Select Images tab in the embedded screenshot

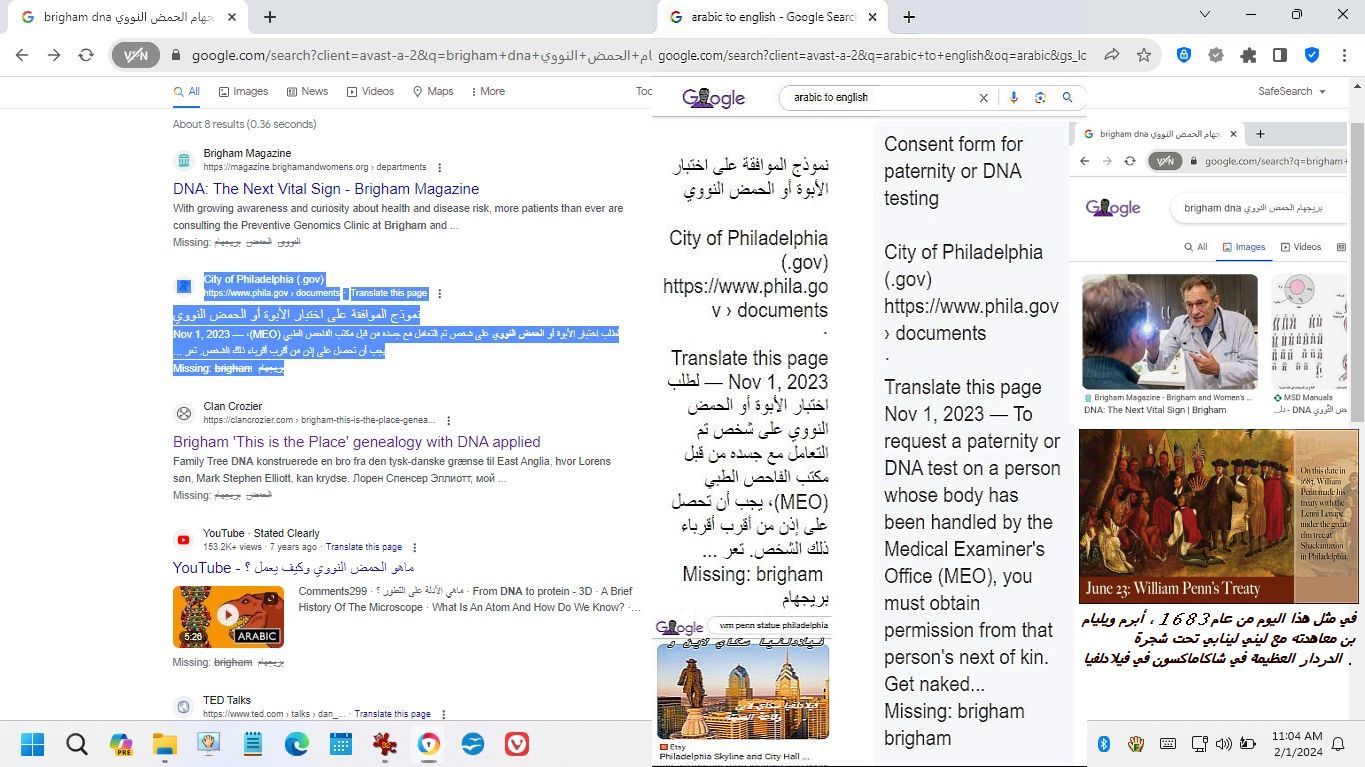pyautogui.click(x=1243, y=247)
